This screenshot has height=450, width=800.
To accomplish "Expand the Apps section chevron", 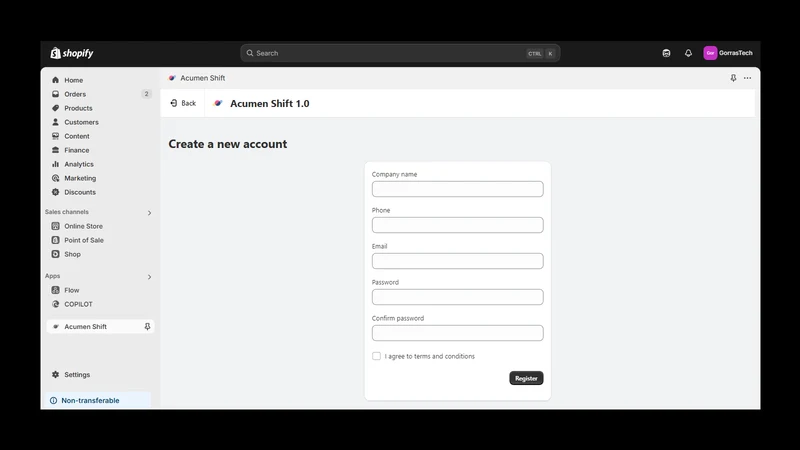I will point(149,277).
